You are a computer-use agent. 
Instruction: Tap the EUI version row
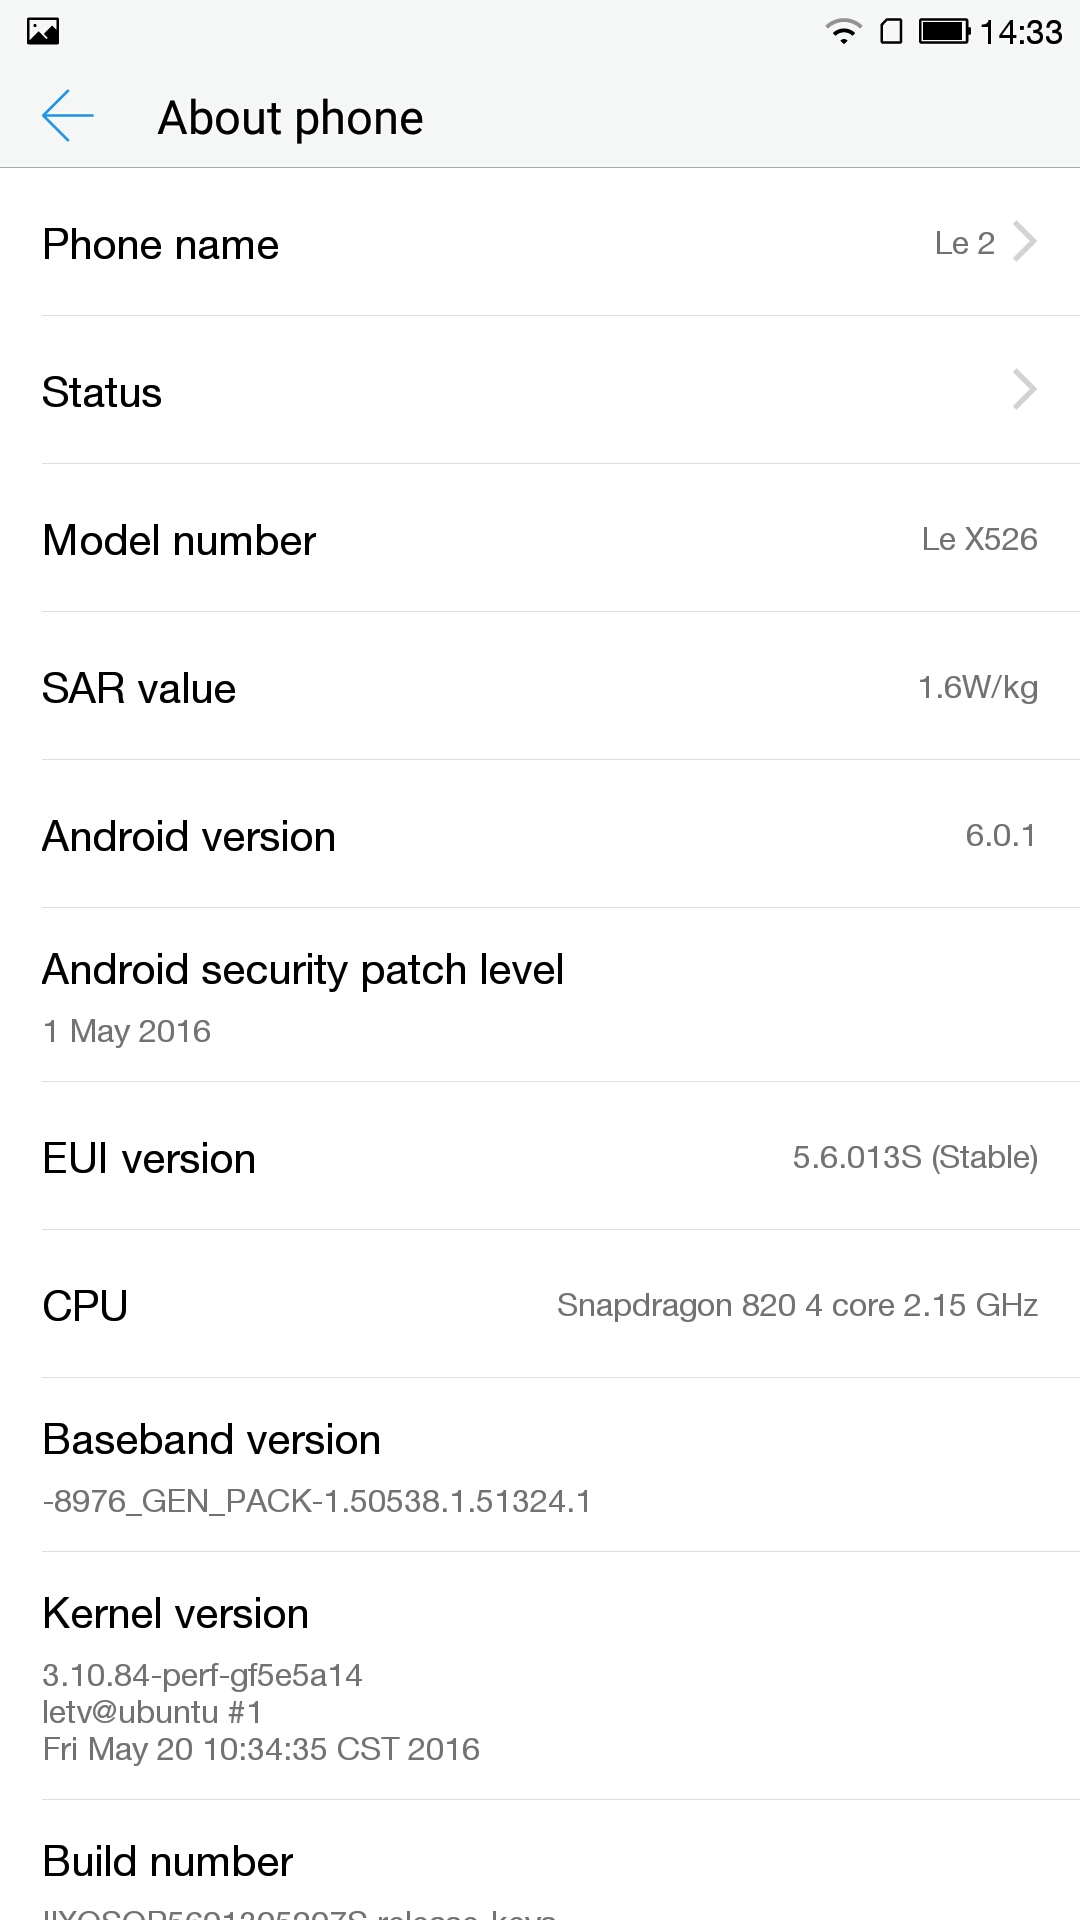tap(540, 1158)
